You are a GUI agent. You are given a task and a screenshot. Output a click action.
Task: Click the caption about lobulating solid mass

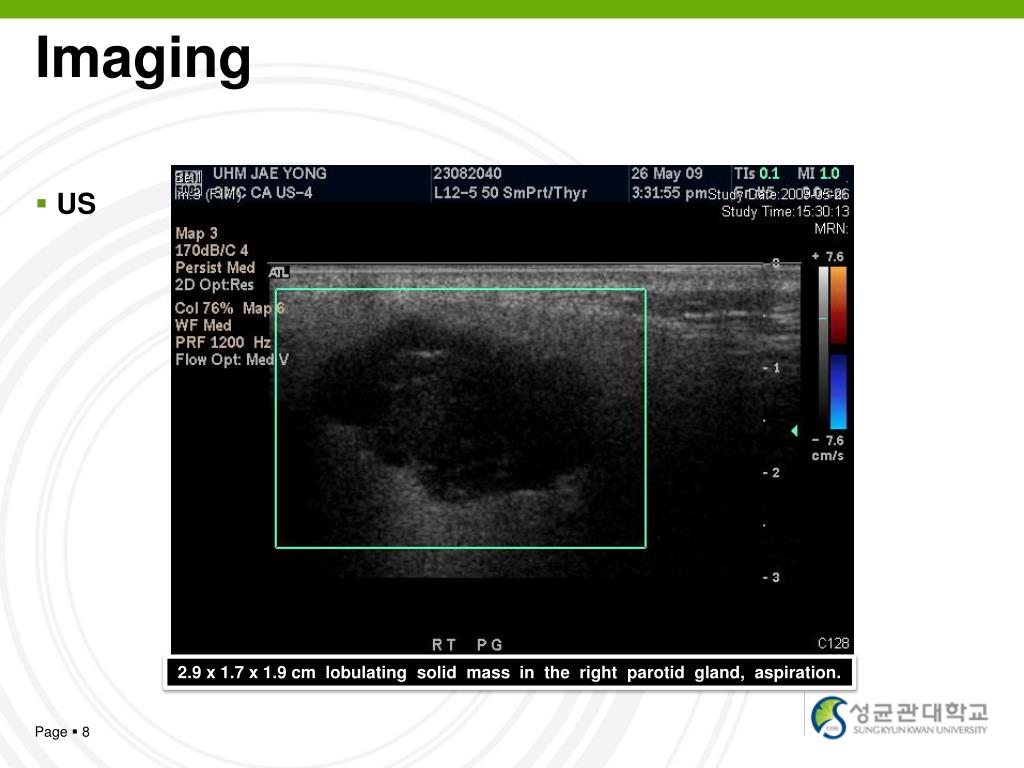pyautogui.click(x=509, y=673)
